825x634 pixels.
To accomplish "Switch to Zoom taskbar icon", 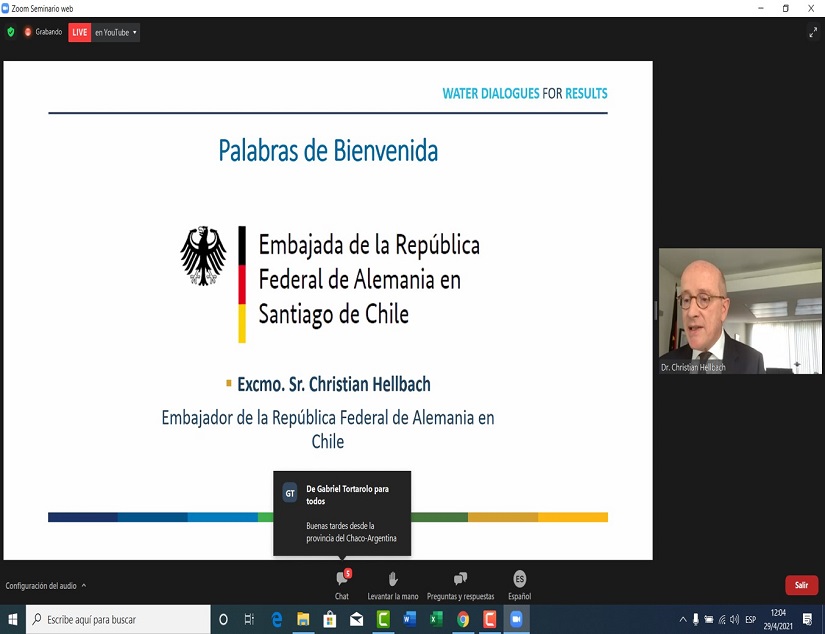I will pyautogui.click(x=516, y=619).
